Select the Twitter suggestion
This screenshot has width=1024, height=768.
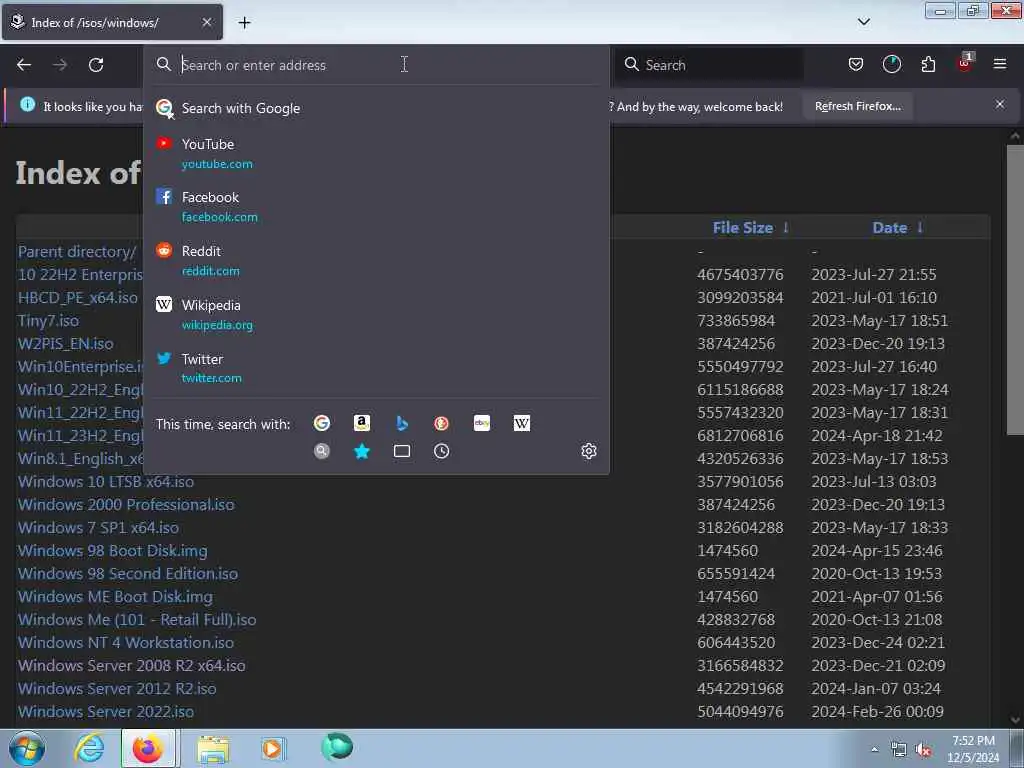click(377, 368)
